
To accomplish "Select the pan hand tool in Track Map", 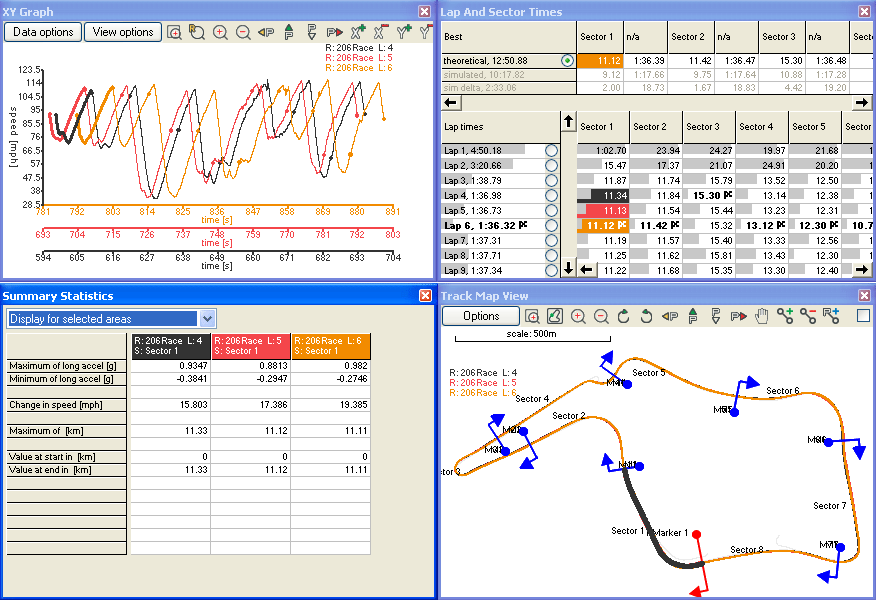I will [762, 316].
